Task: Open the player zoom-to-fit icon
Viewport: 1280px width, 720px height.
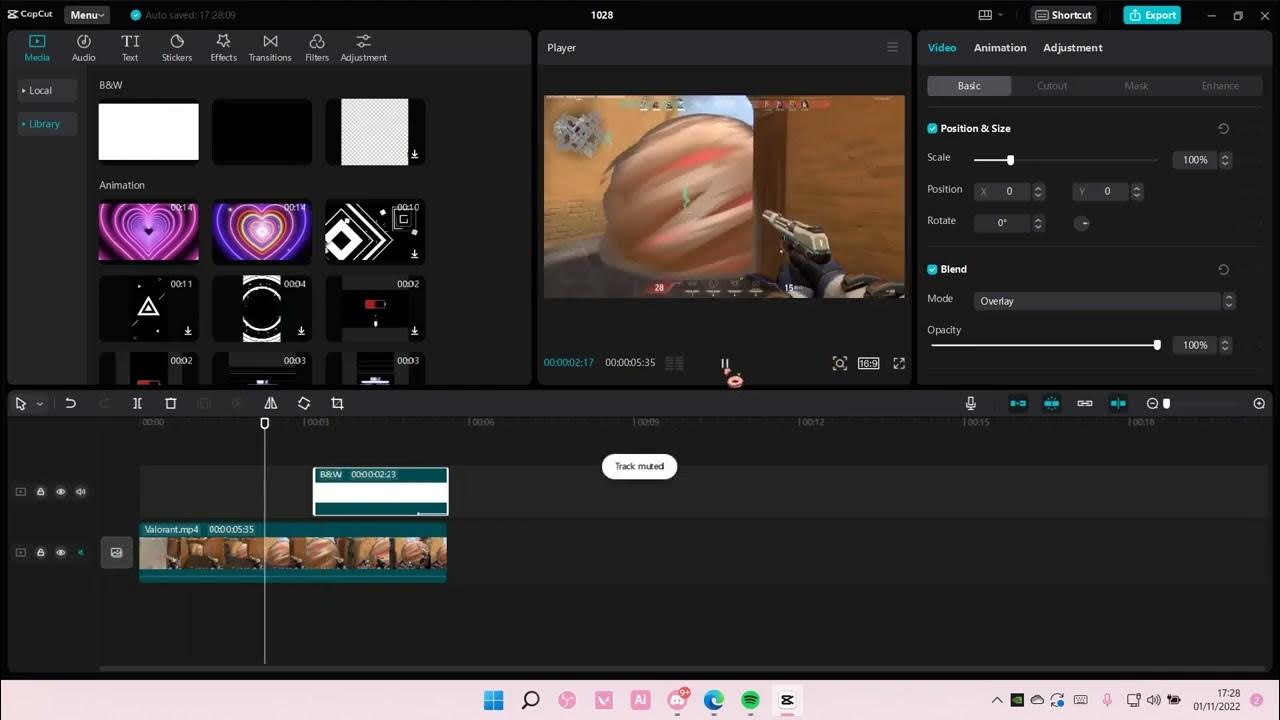Action: [840, 363]
